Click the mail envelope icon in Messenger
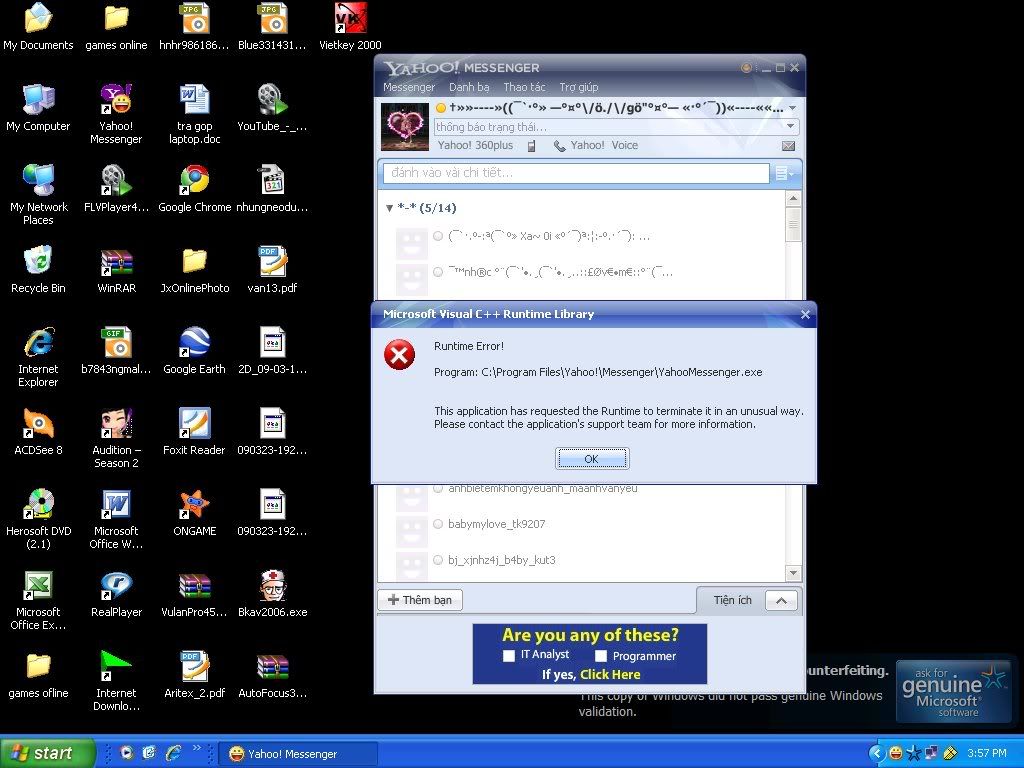 [788, 146]
